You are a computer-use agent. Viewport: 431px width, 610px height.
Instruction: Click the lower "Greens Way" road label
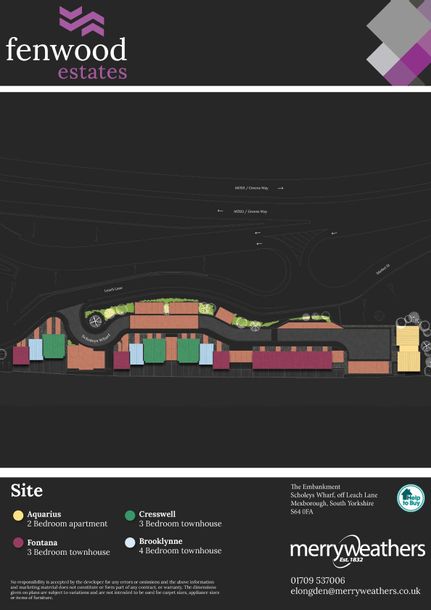click(251, 212)
